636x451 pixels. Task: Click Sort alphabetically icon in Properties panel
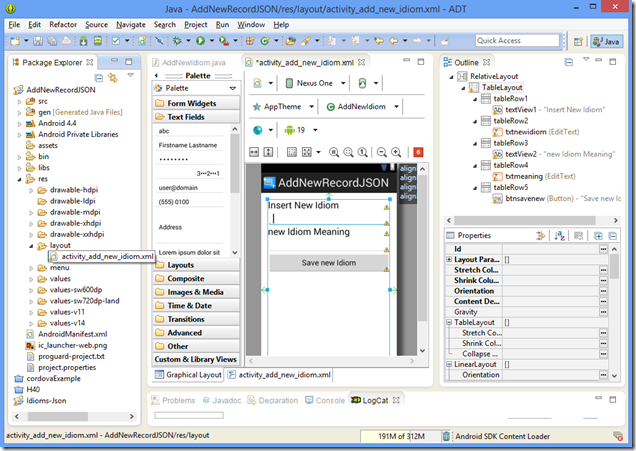pos(559,236)
